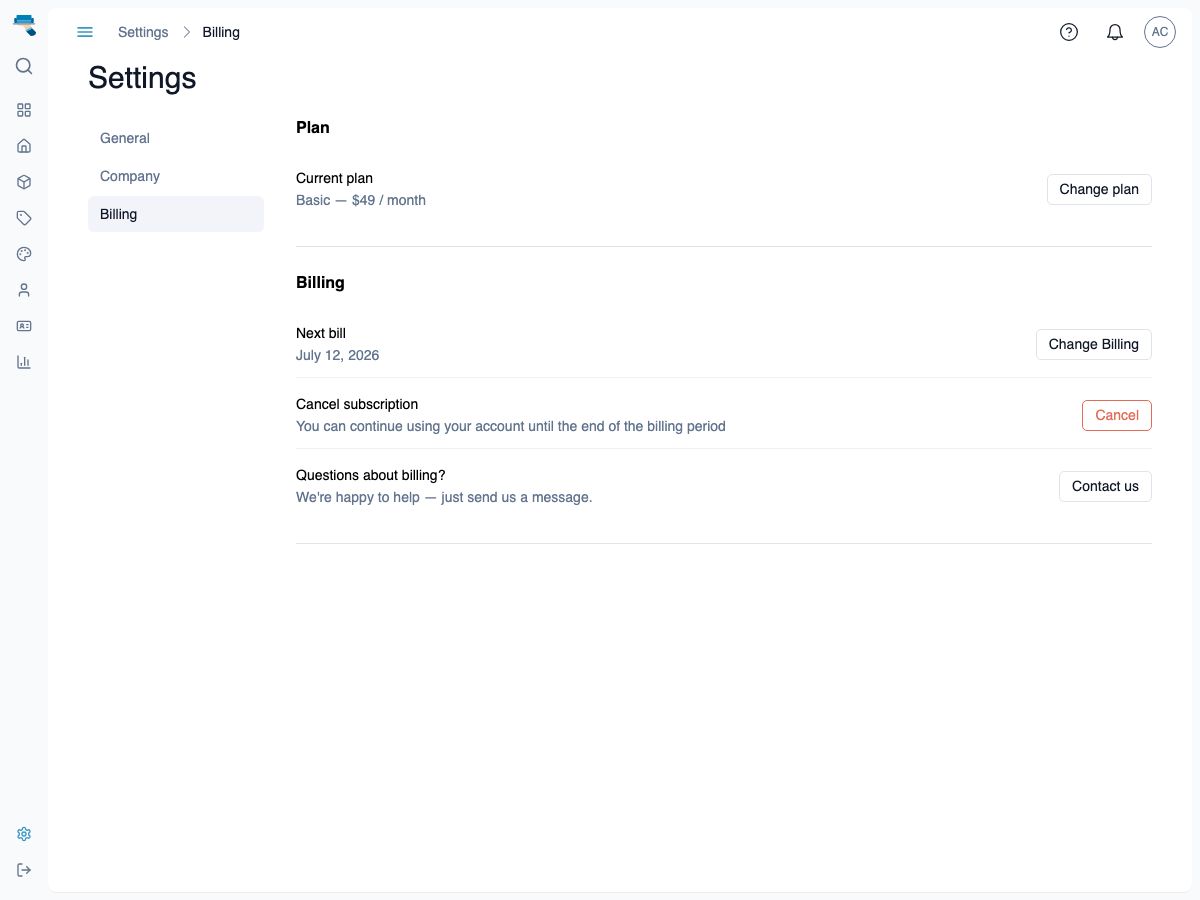
Task: Click the 'July 12, 2026' date text
Action: 338,355
